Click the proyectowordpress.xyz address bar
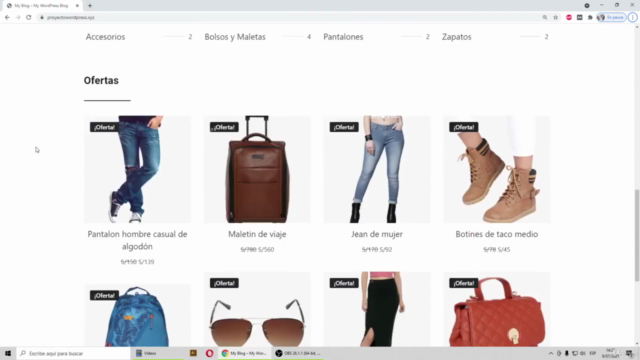The width and height of the screenshot is (640, 360). coord(71,18)
